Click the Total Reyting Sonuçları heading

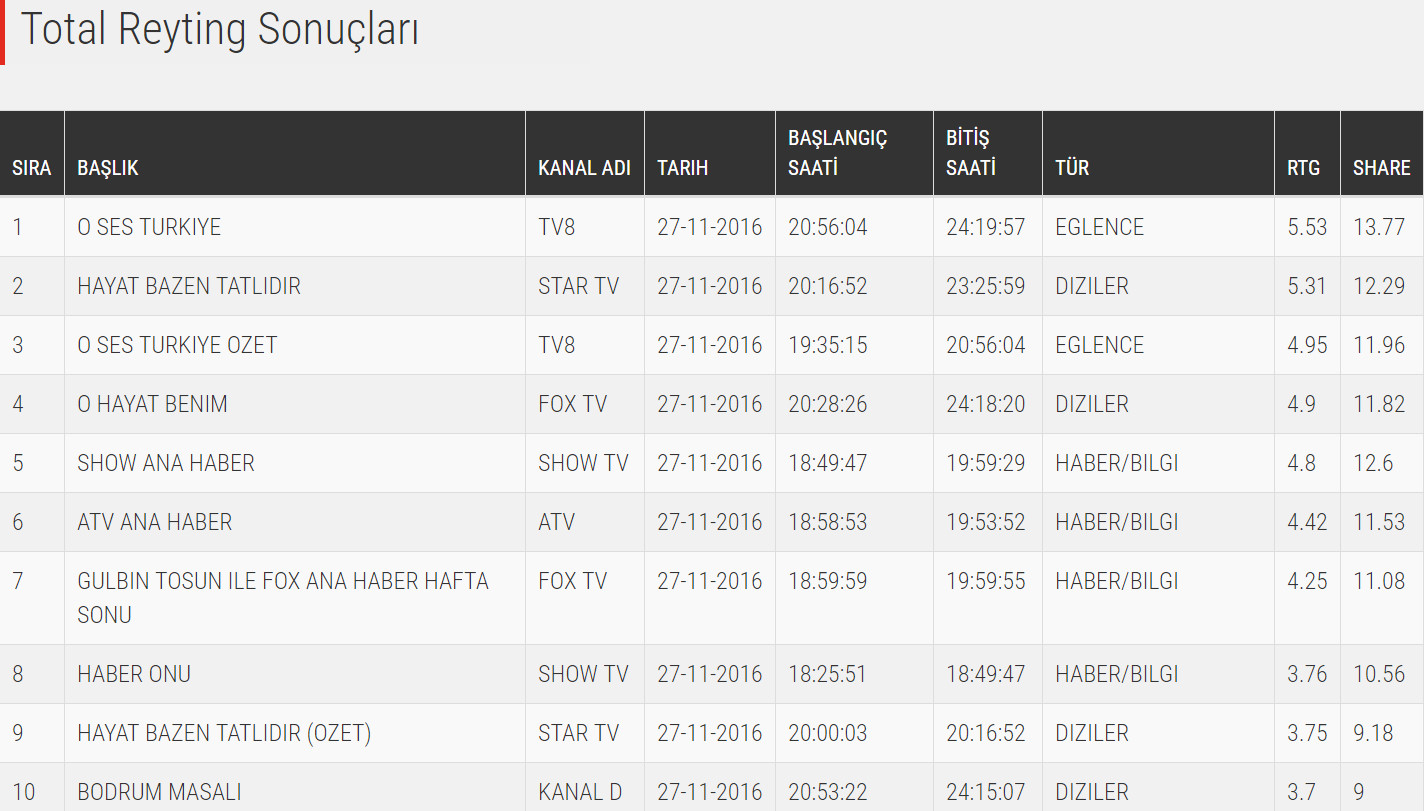pos(220,30)
